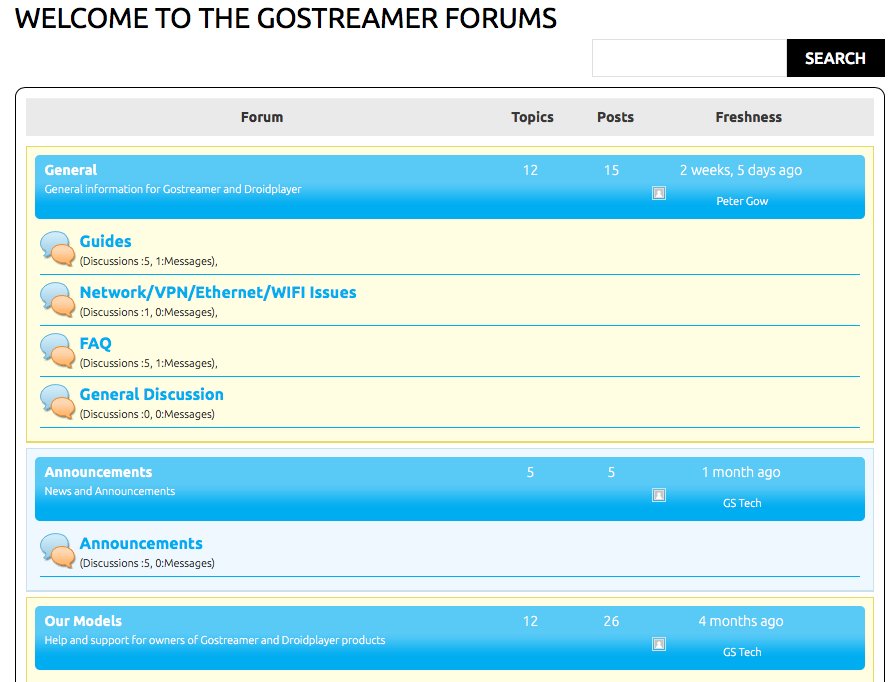This screenshot has width=894, height=682.
Task: Open the FAQ subforum link
Action: pyautogui.click(x=95, y=343)
